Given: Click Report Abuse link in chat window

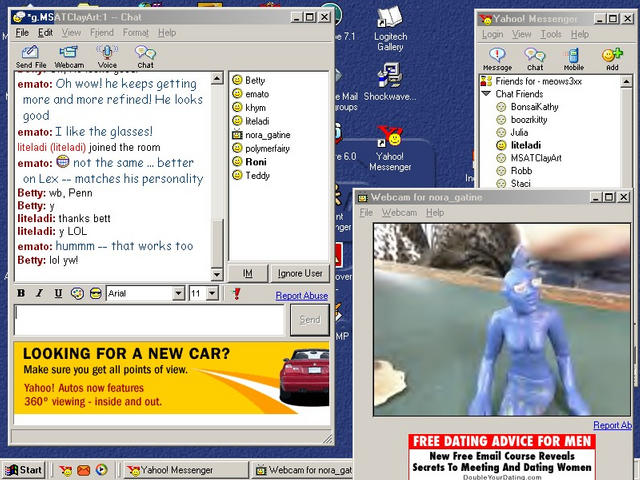Looking at the screenshot, I should (302, 296).
